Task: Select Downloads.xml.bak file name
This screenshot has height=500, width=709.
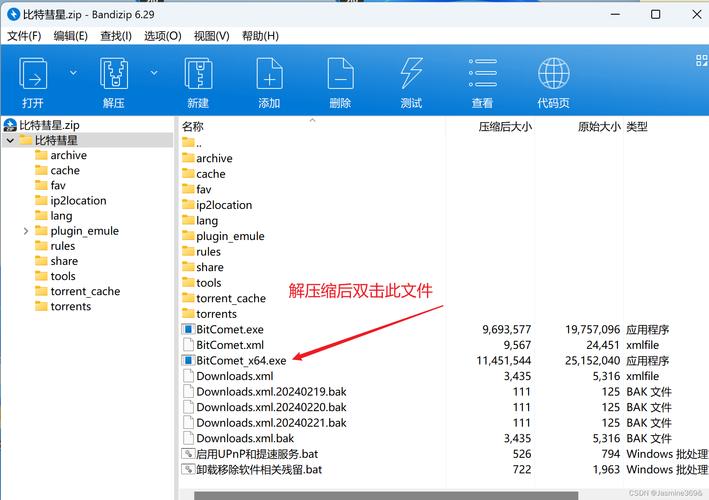Action: coord(245,439)
